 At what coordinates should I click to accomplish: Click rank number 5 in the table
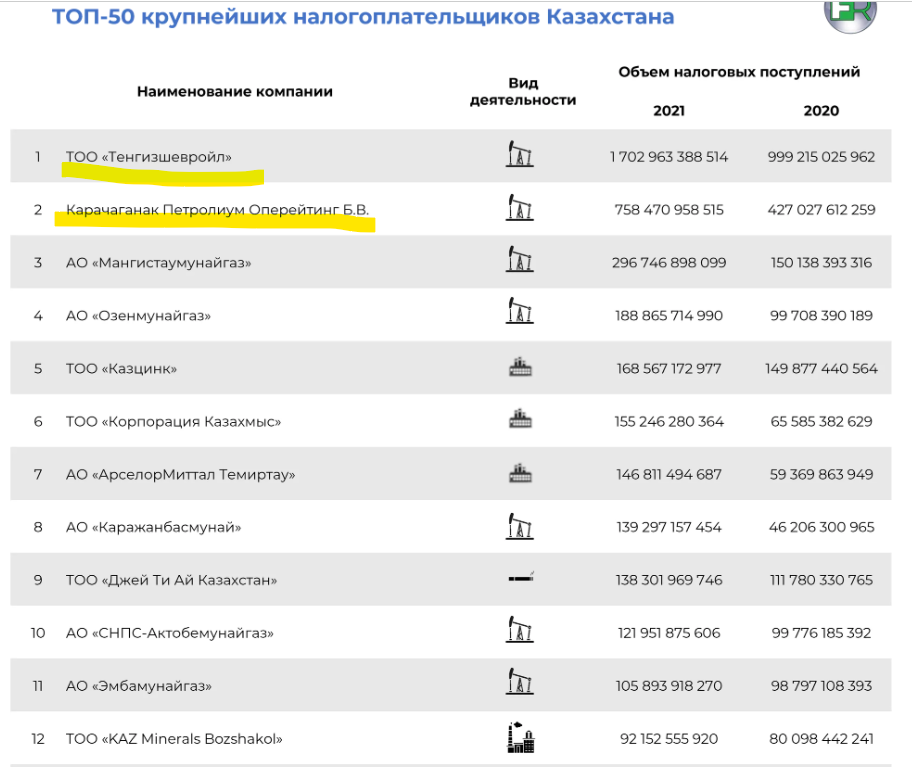(38, 369)
